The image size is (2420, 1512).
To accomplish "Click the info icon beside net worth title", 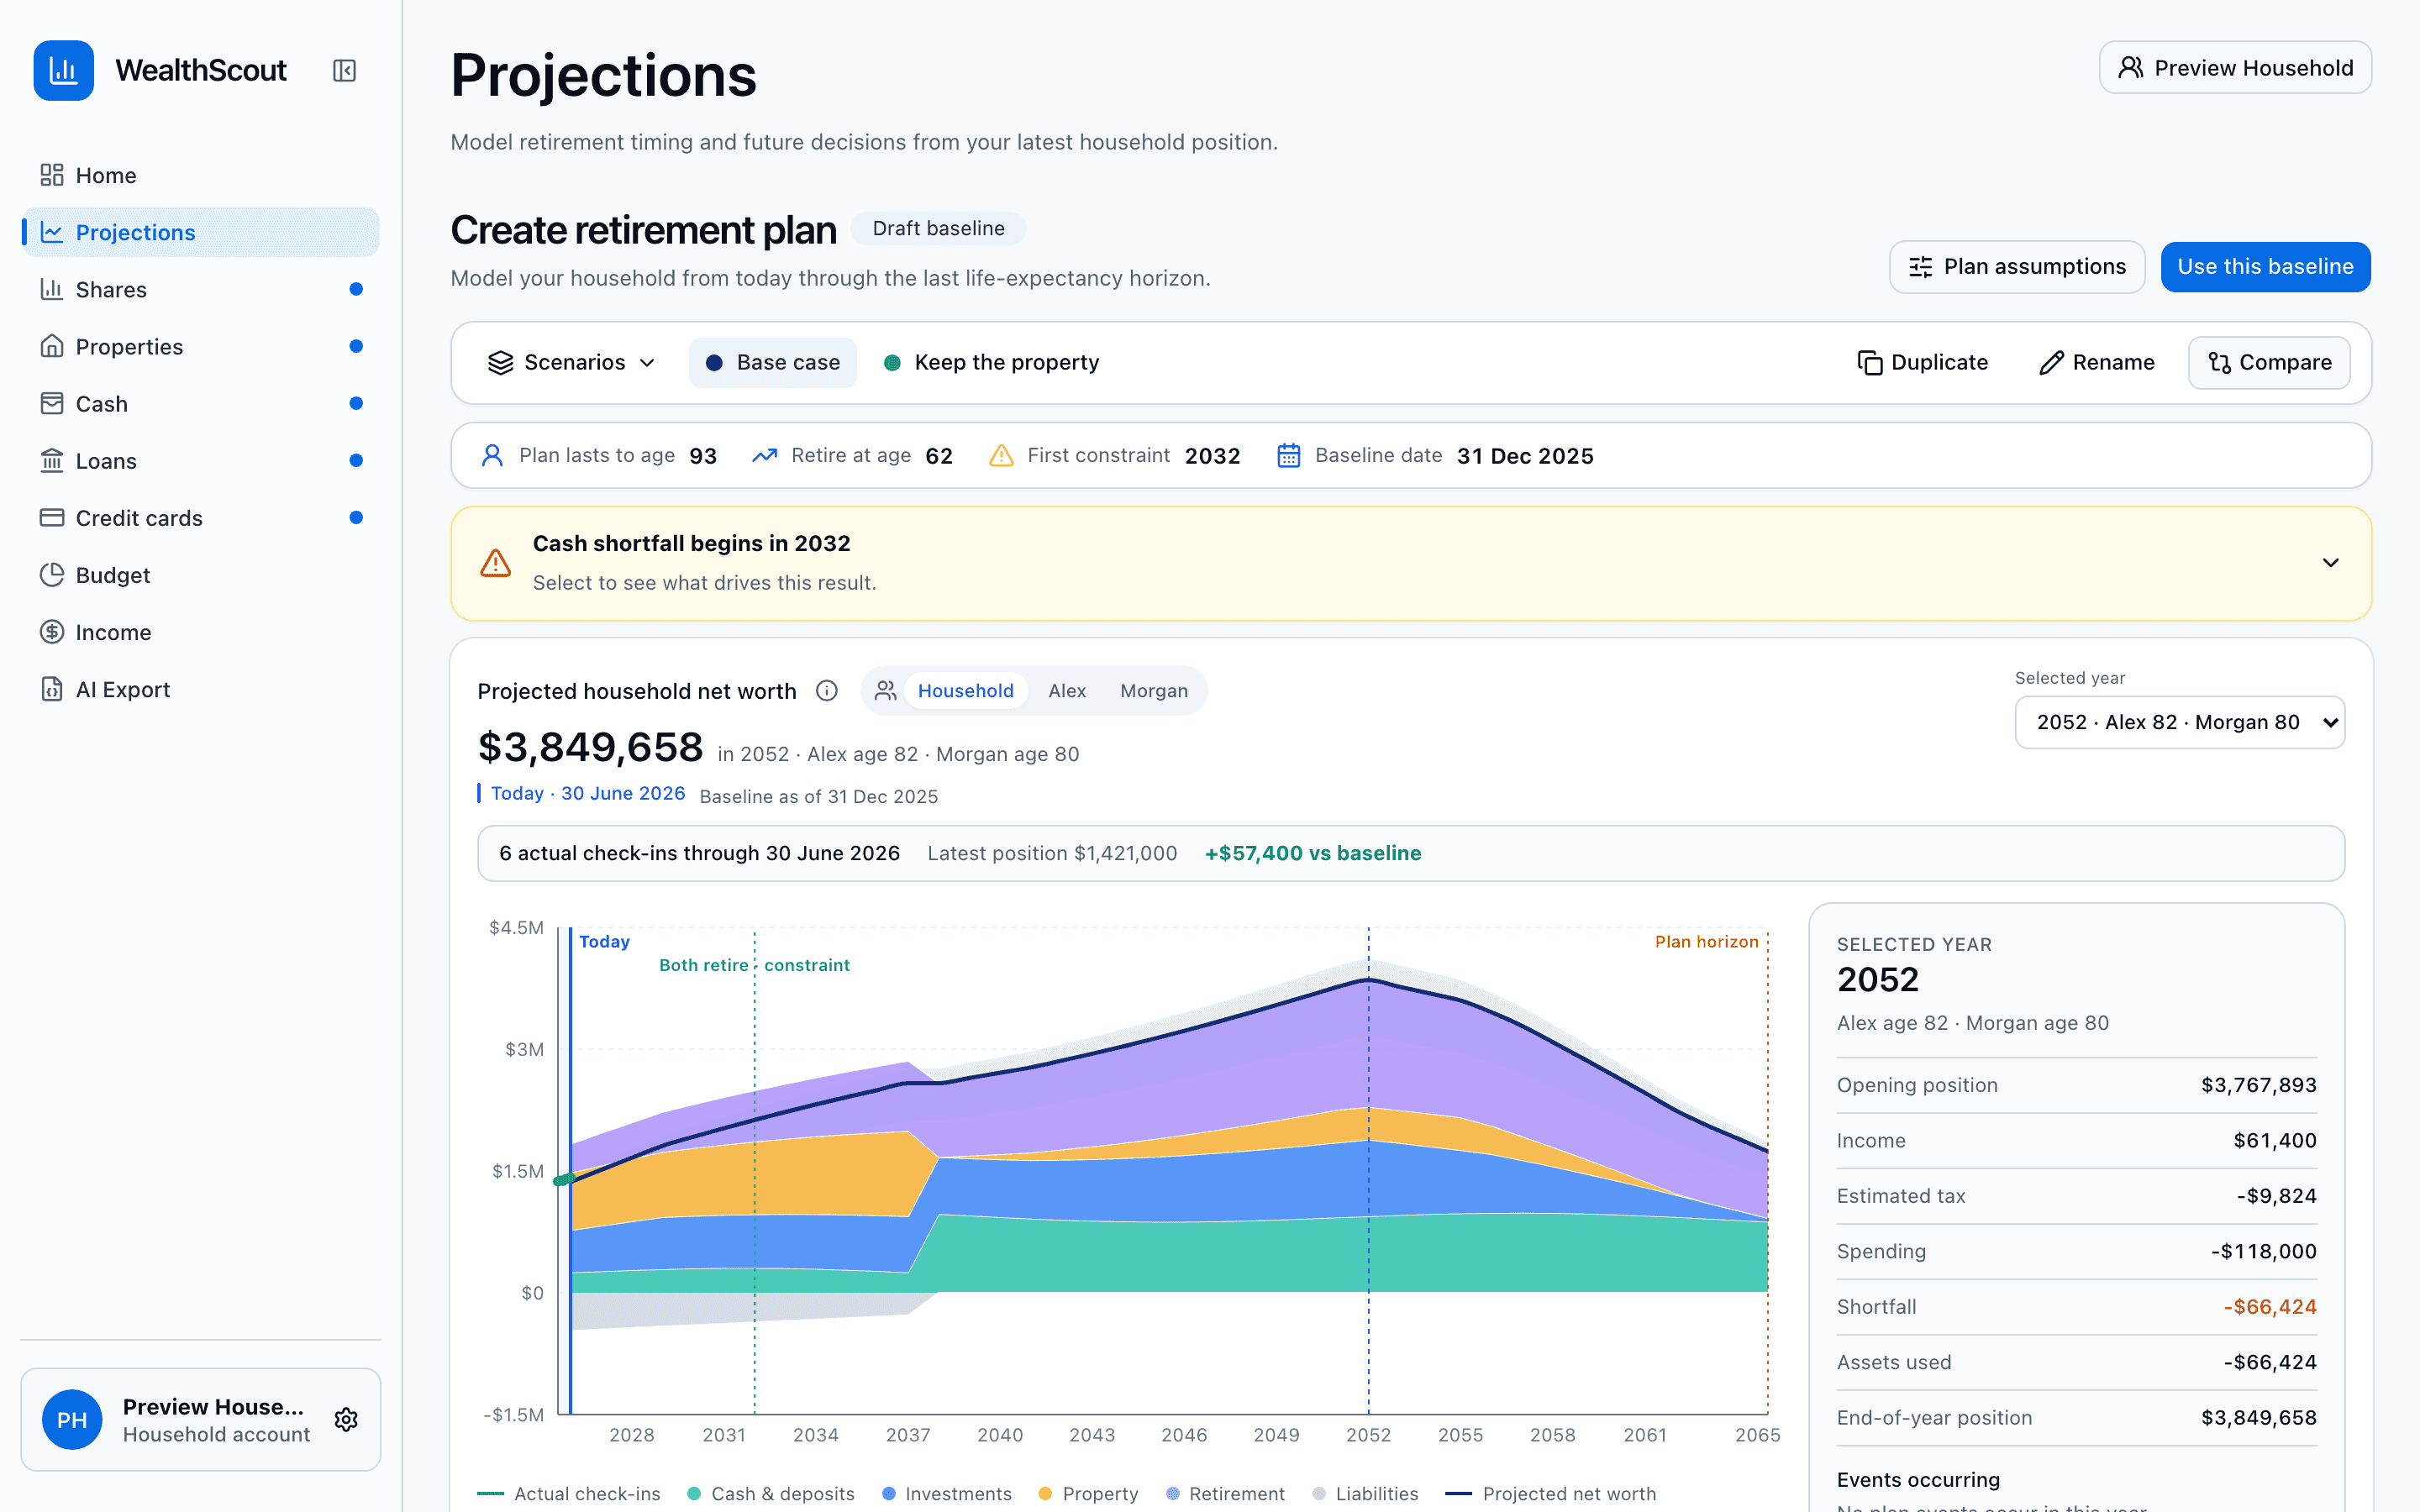I will click(x=826, y=691).
